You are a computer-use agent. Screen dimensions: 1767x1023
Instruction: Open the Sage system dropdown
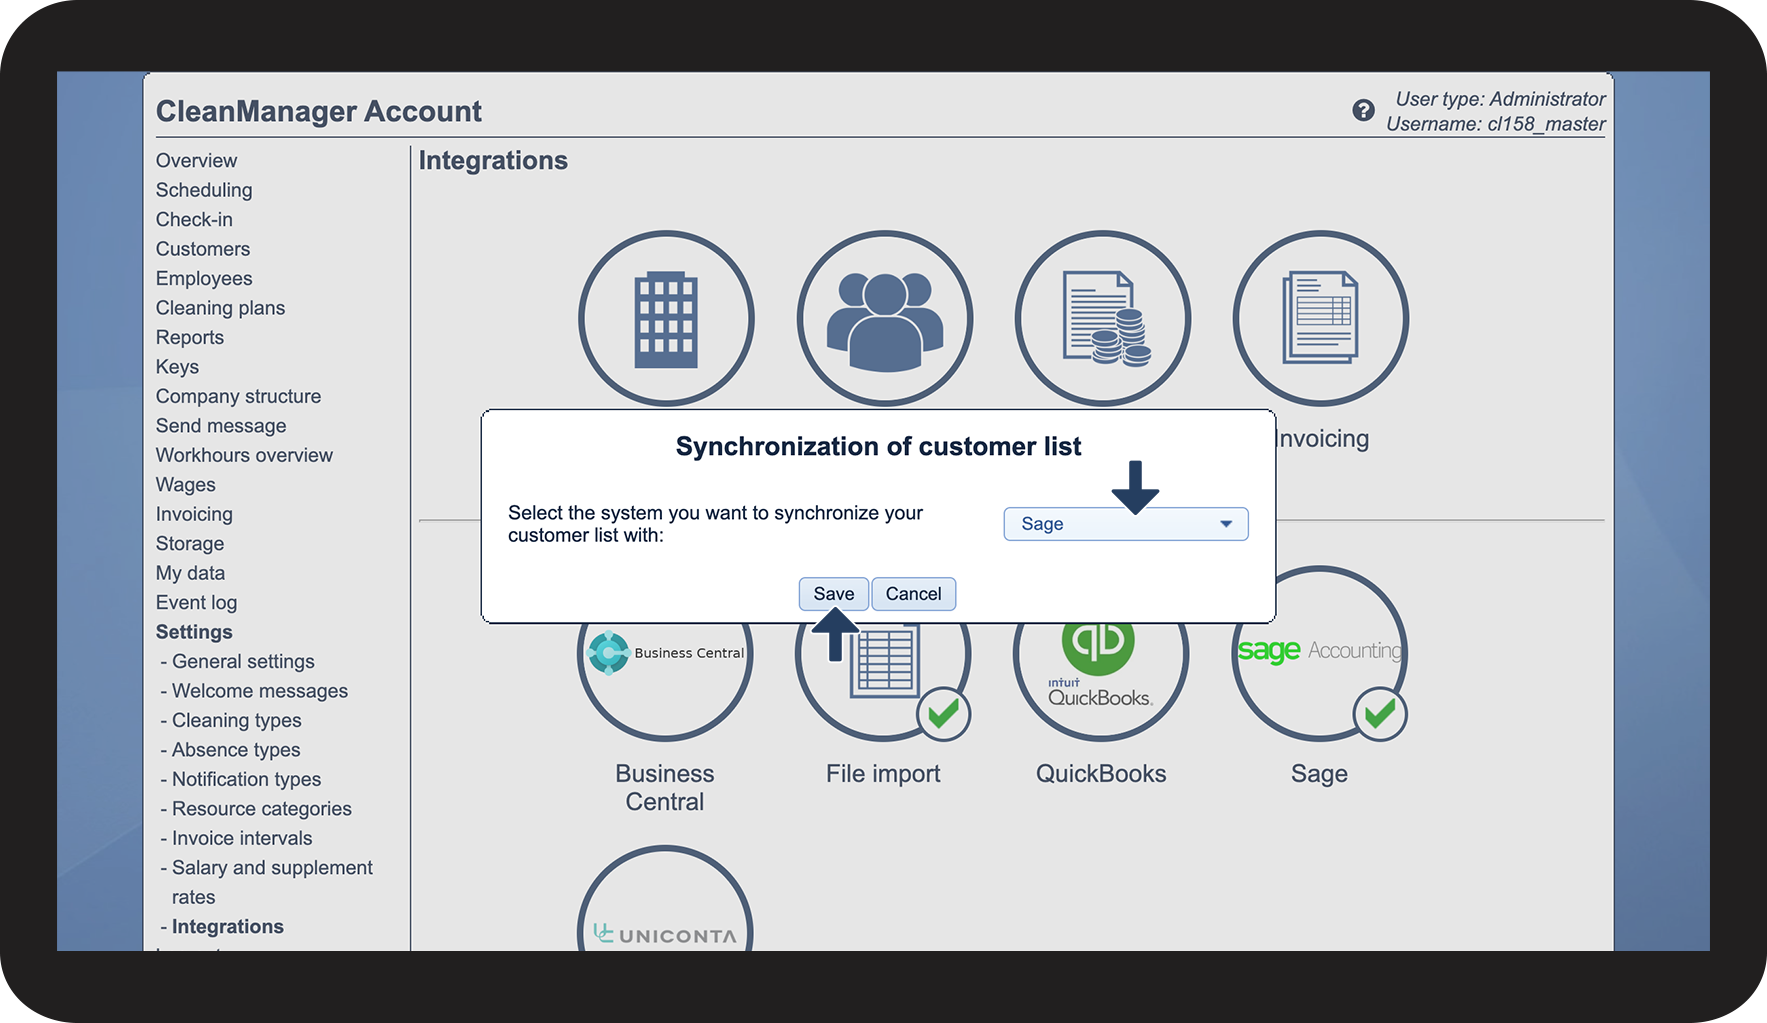click(1125, 524)
